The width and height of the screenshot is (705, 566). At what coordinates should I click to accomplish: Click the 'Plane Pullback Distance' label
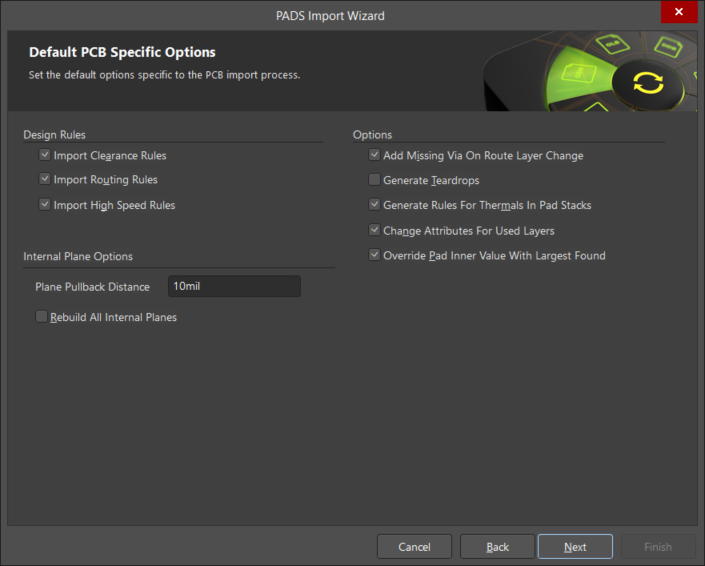point(93,287)
